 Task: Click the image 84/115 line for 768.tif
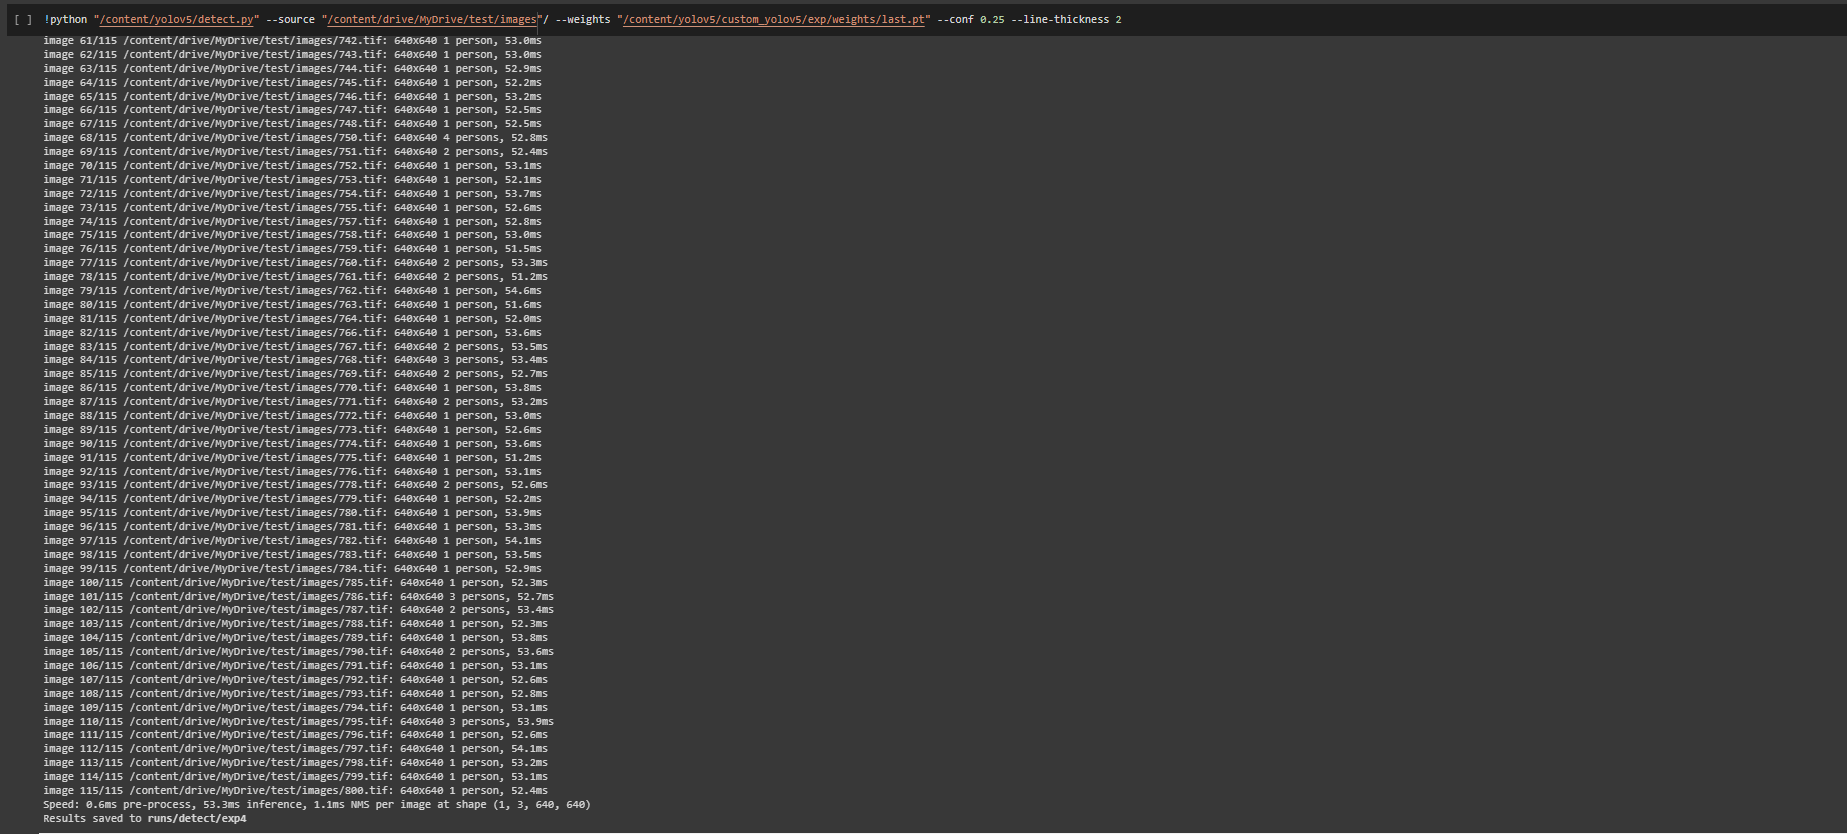click(x=295, y=360)
